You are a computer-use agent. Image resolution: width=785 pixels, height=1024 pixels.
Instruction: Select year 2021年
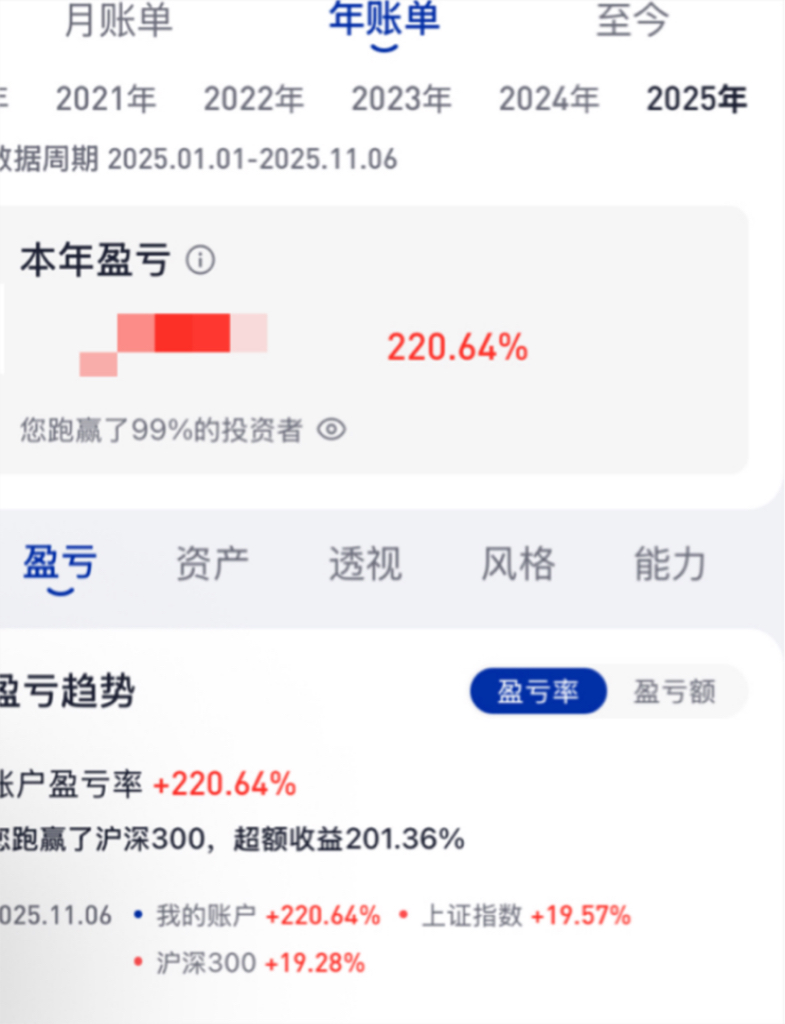(x=106, y=99)
